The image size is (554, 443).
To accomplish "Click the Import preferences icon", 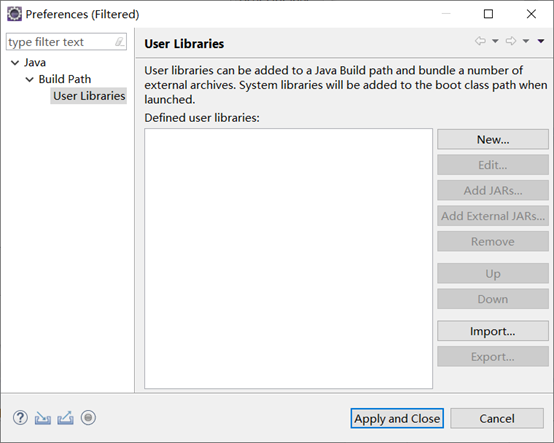I will [43, 418].
